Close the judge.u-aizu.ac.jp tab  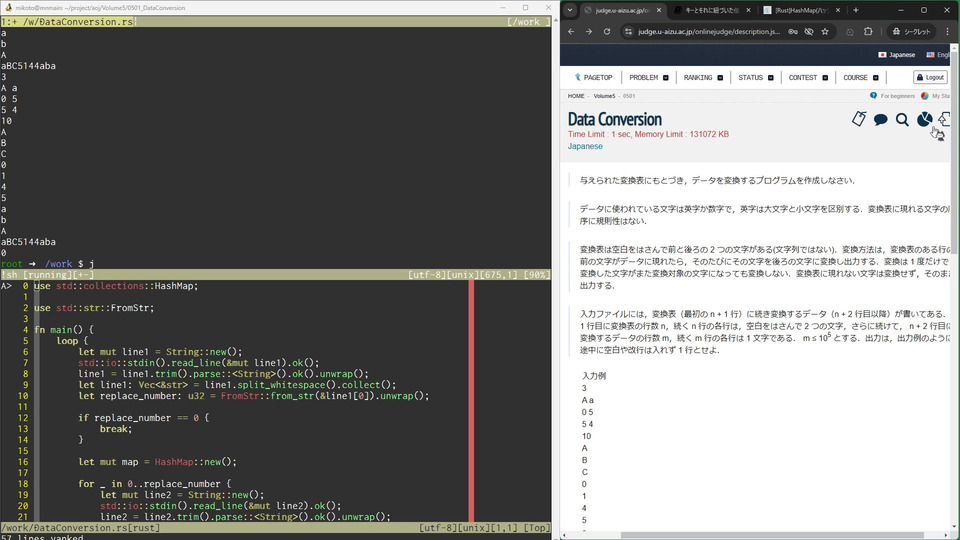659,10
